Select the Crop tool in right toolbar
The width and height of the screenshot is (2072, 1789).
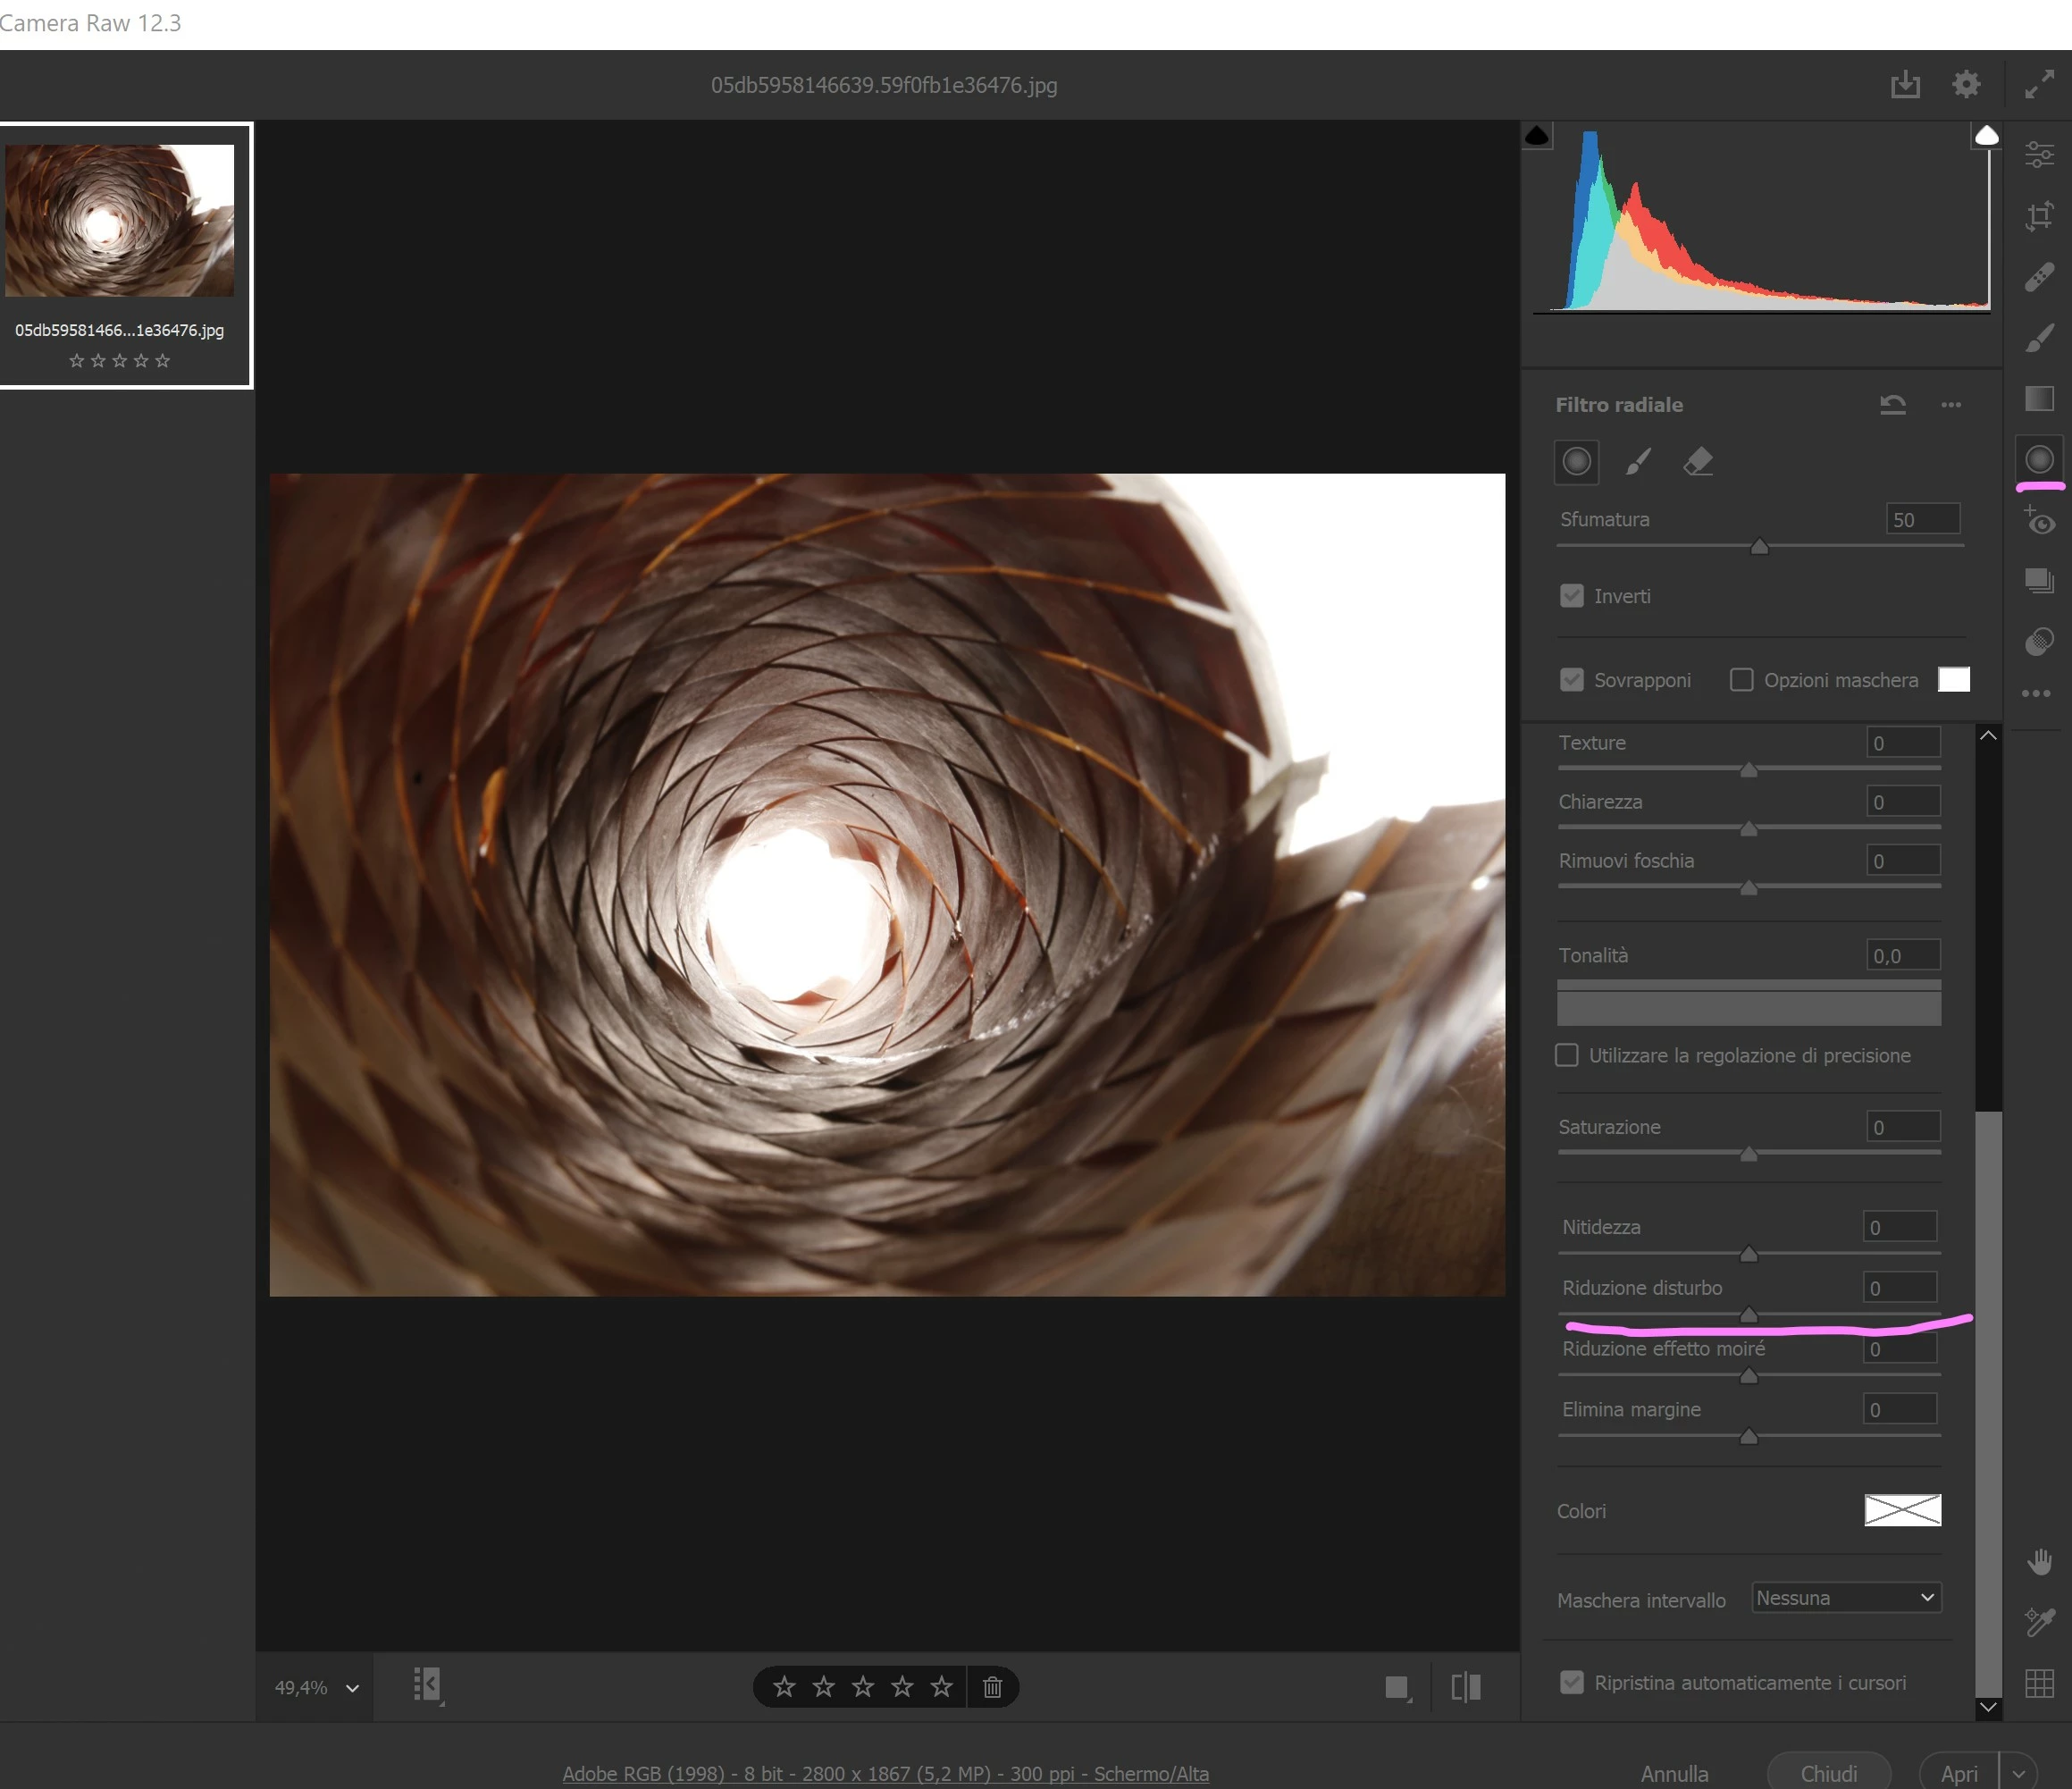(2039, 216)
